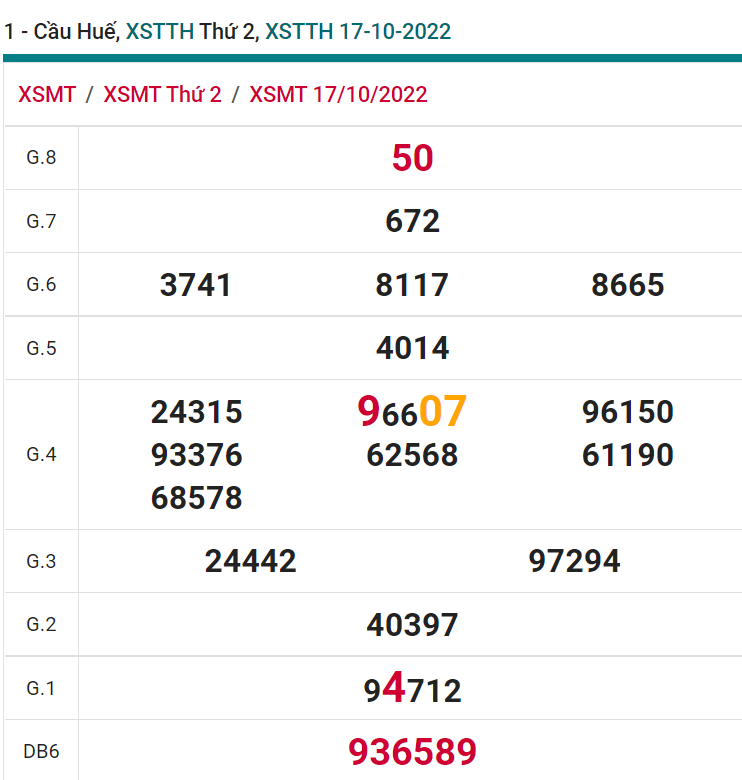Click the G.4 number 61190

[x=628, y=455]
